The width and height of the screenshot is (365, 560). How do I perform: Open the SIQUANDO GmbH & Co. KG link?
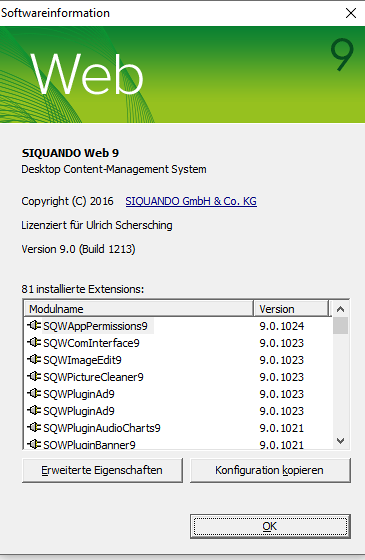(191, 201)
